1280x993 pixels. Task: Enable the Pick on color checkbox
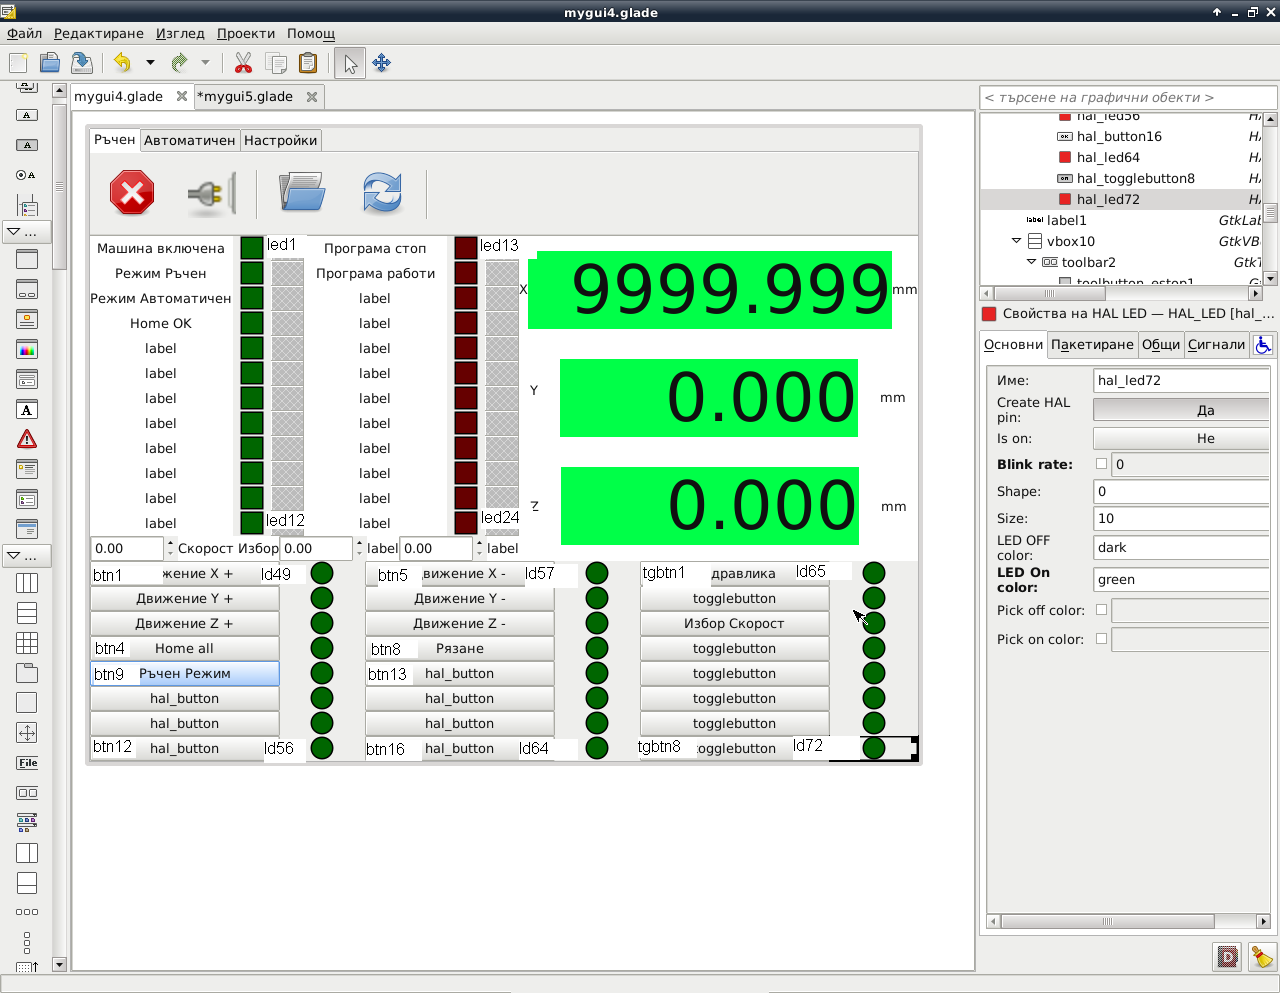tap(1101, 639)
